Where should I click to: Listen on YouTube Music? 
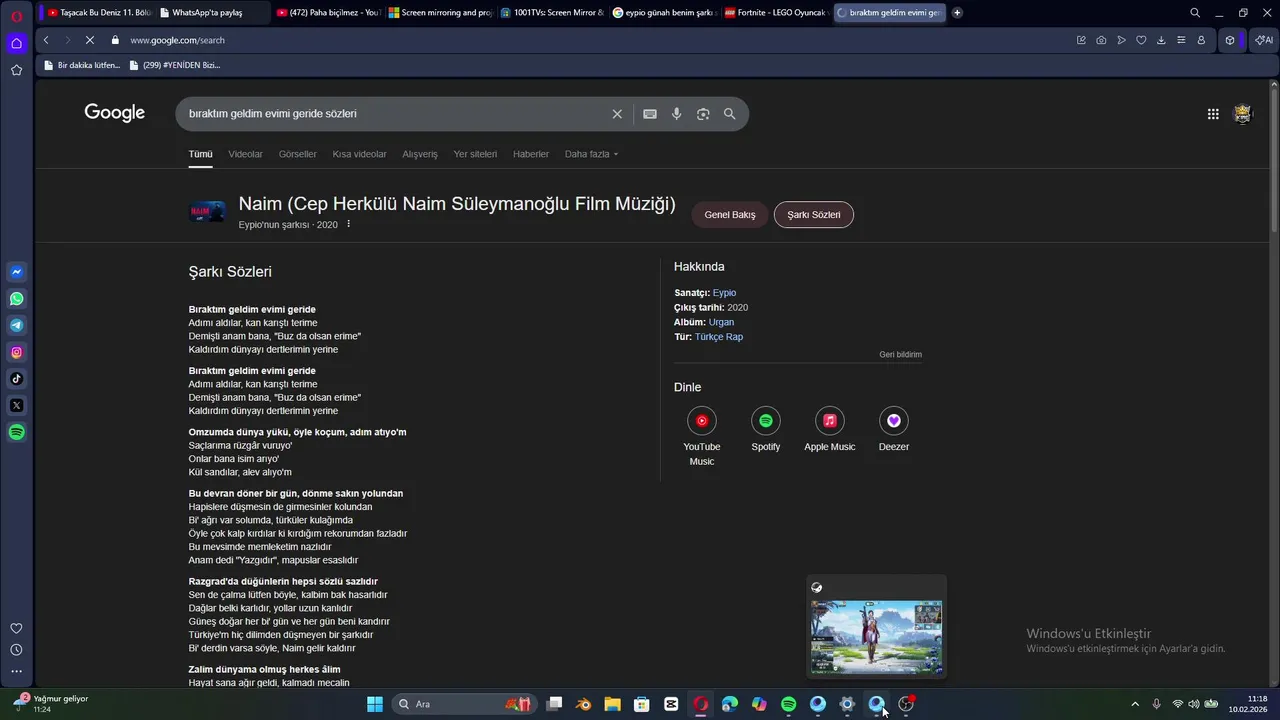(702, 436)
